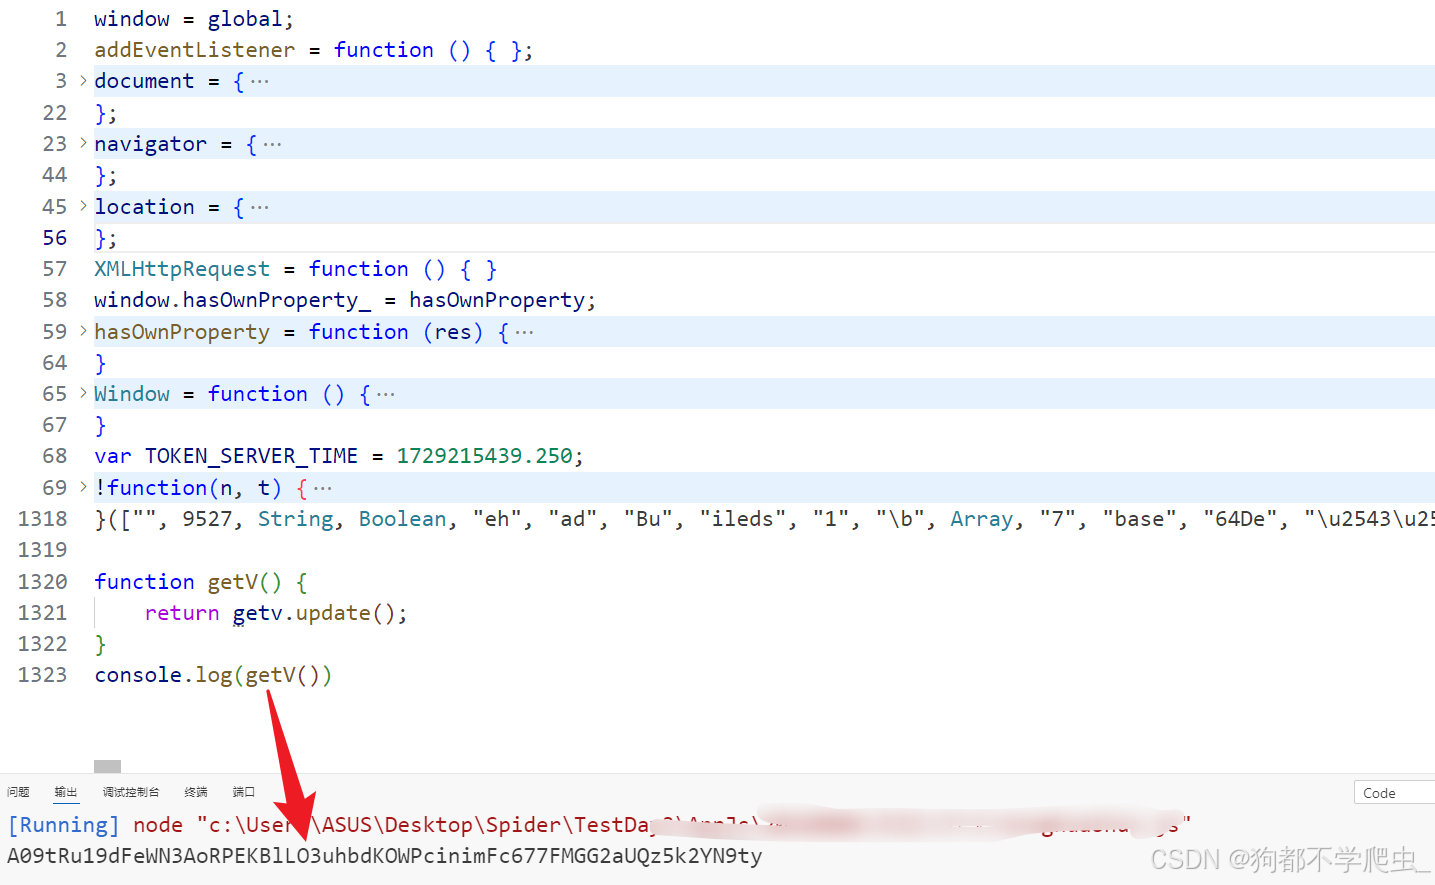1435x885 pixels.
Task: Click the output token string starting A09tRu19
Action: (384, 856)
